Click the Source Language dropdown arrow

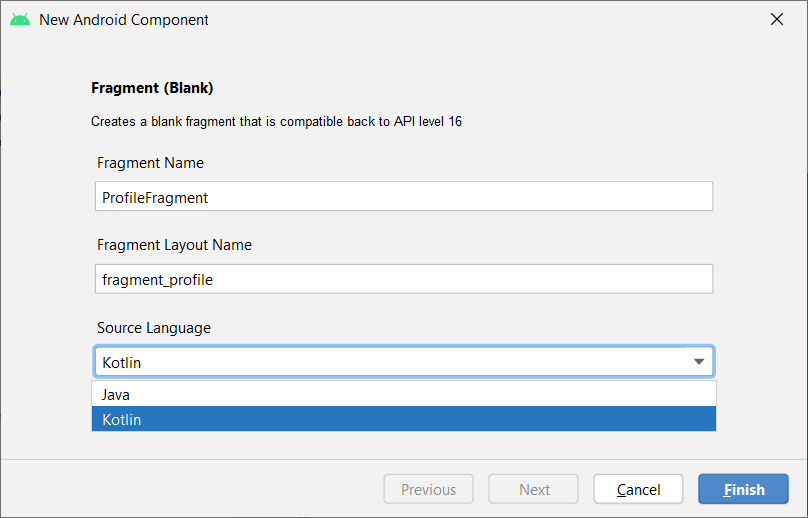pyautogui.click(x=699, y=362)
